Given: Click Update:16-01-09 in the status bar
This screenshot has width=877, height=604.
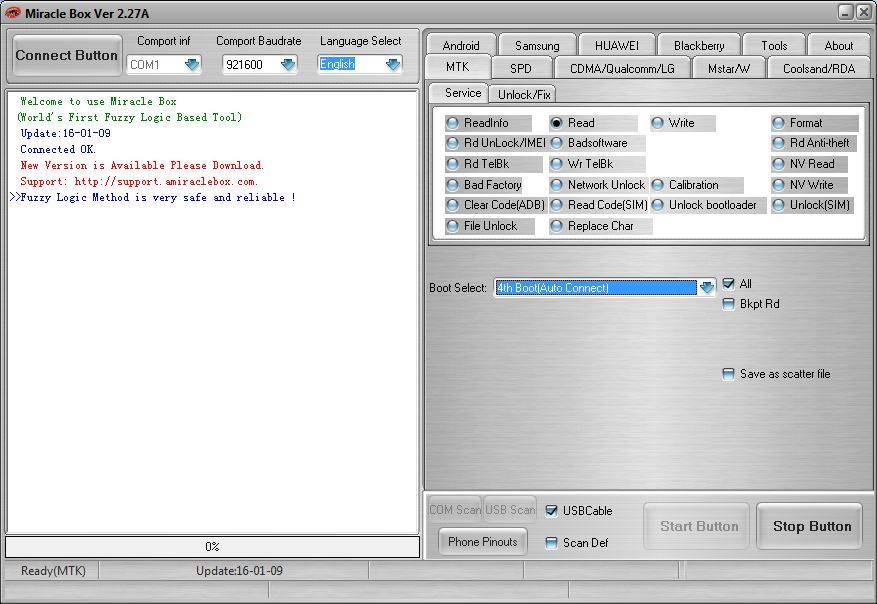Looking at the screenshot, I should [x=239, y=570].
